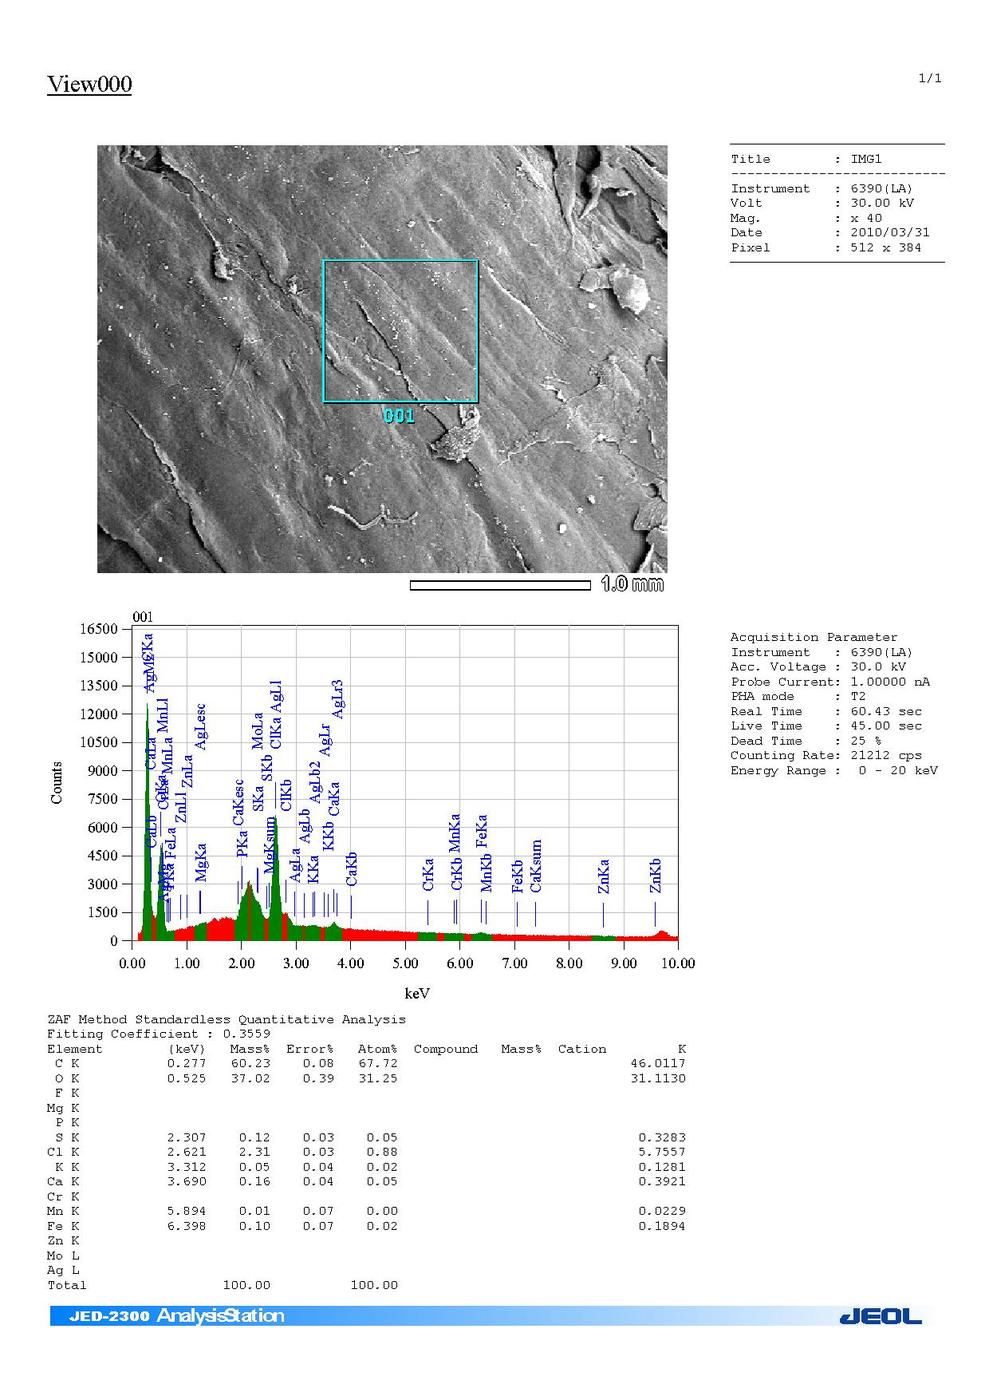Click the Atom% column header
The width and height of the screenshot is (989, 1400).
click(377, 1049)
